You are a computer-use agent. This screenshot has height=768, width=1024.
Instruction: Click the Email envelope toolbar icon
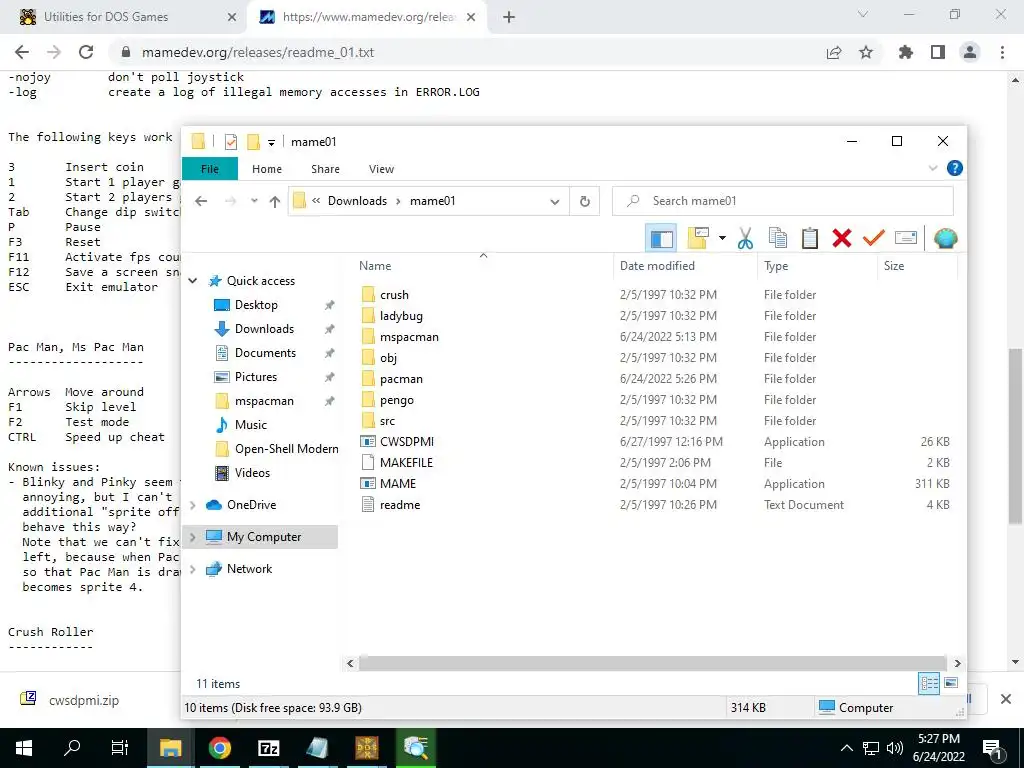tap(906, 238)
